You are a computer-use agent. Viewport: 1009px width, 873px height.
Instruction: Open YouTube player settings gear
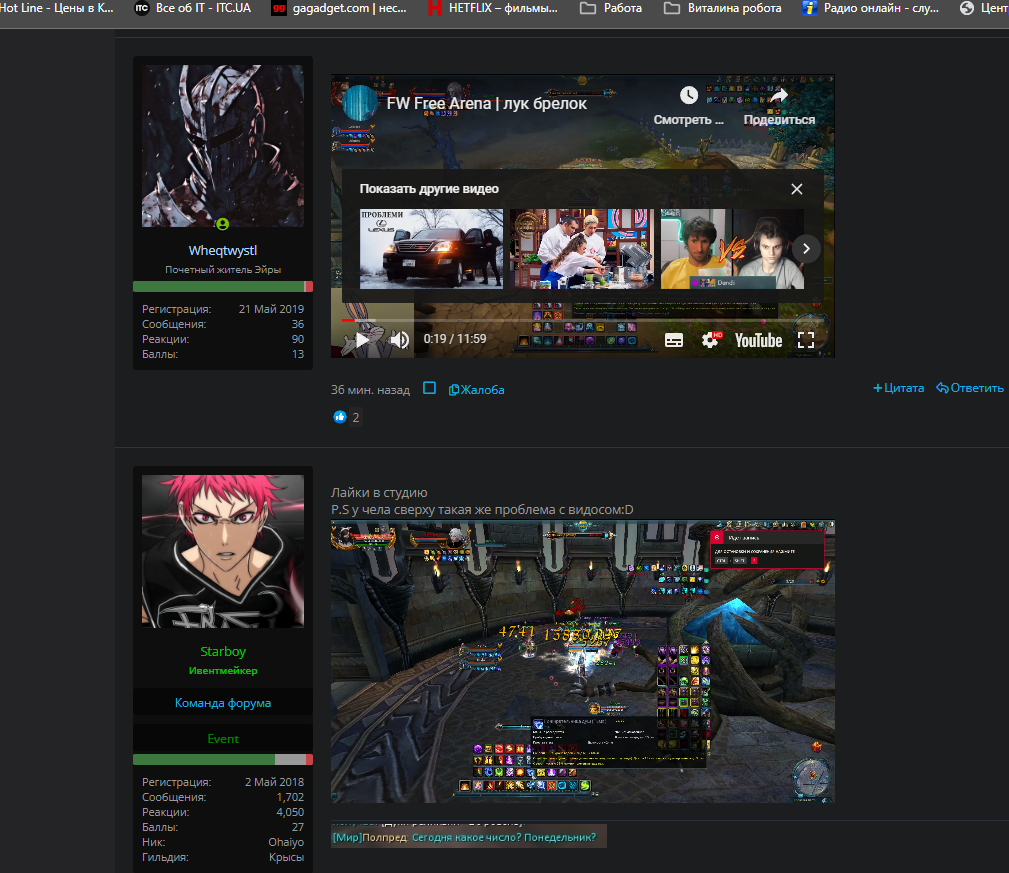click(710, 340)
